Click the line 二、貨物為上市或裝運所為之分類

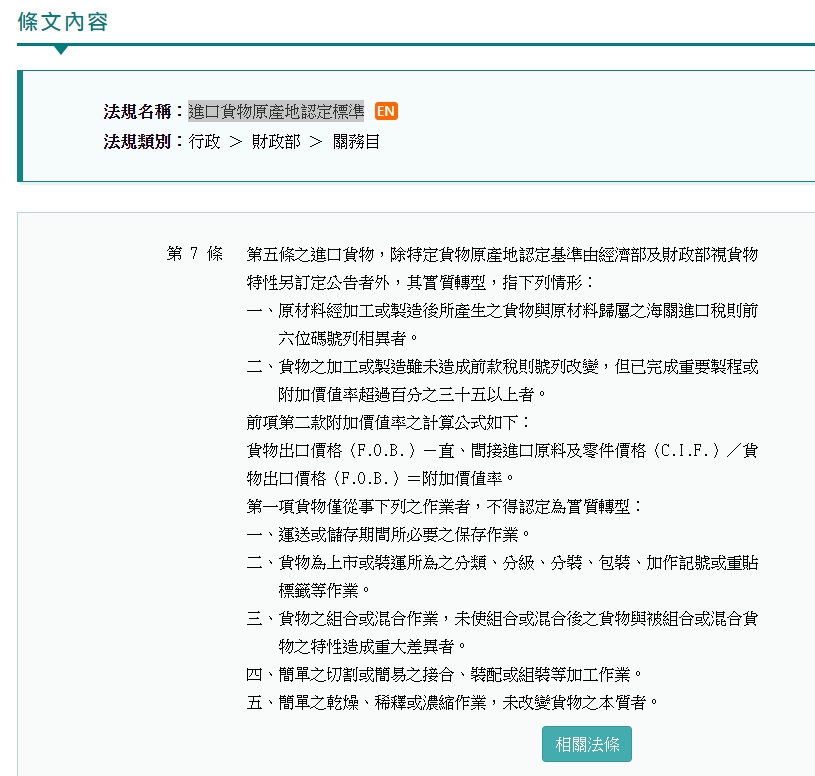pos(502,562)
